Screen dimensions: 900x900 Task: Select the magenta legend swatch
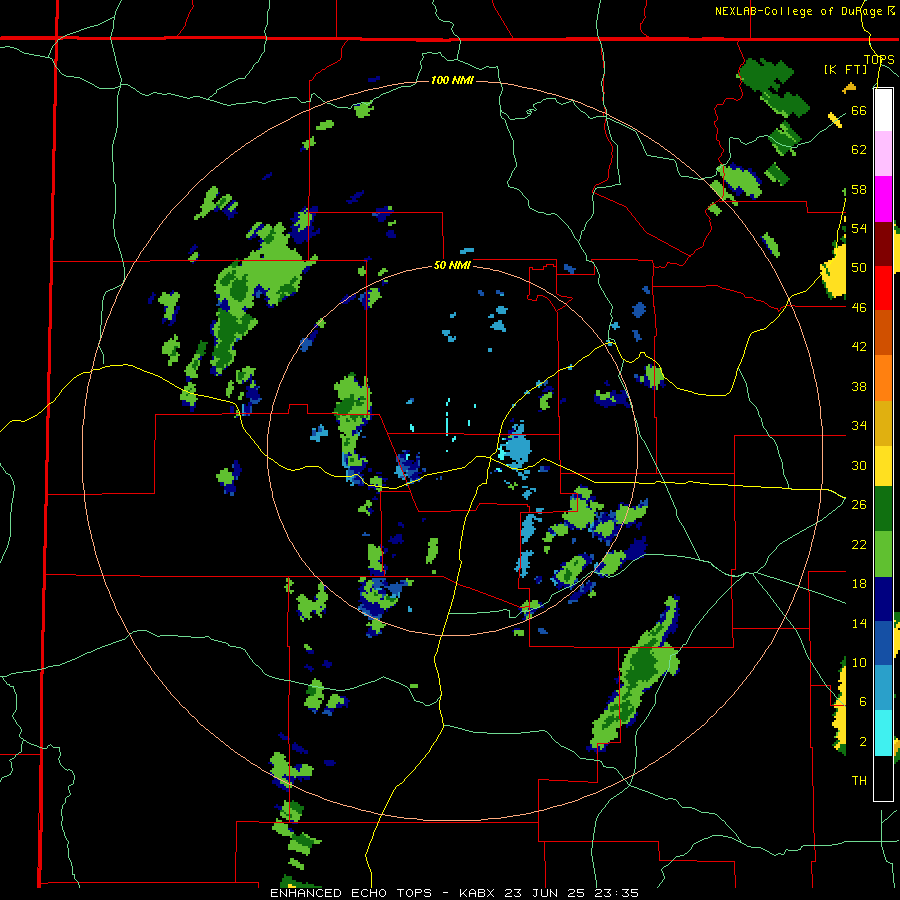[x=883, y=199]
